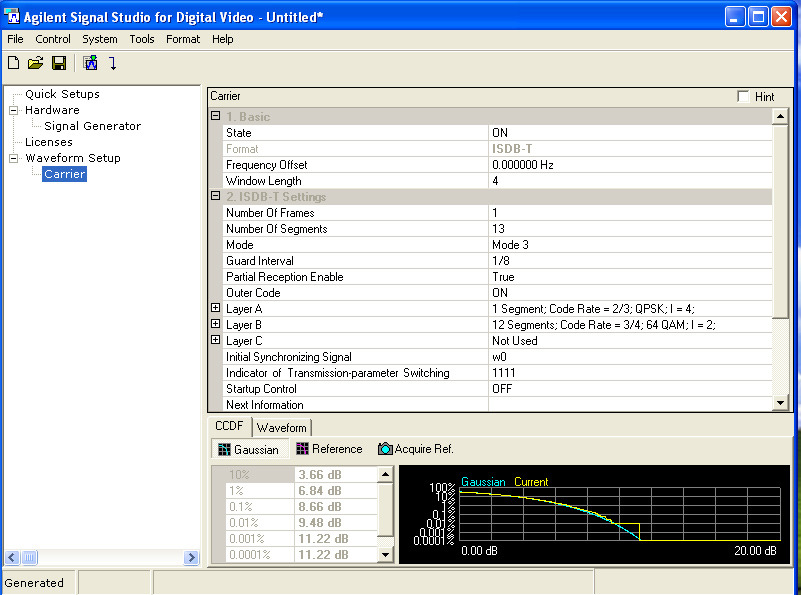The width and height of the screenshot is (801, 595).
Task: Click the Number Of Segments value 13
Action: click(x=630, y=229)
